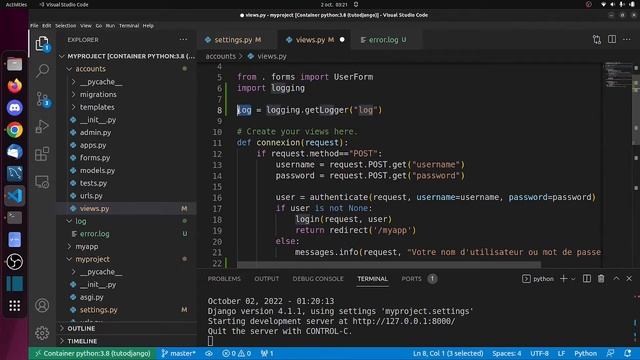
Task: Open Accounts menu in activity bar
Action: [x=42, y=305]
